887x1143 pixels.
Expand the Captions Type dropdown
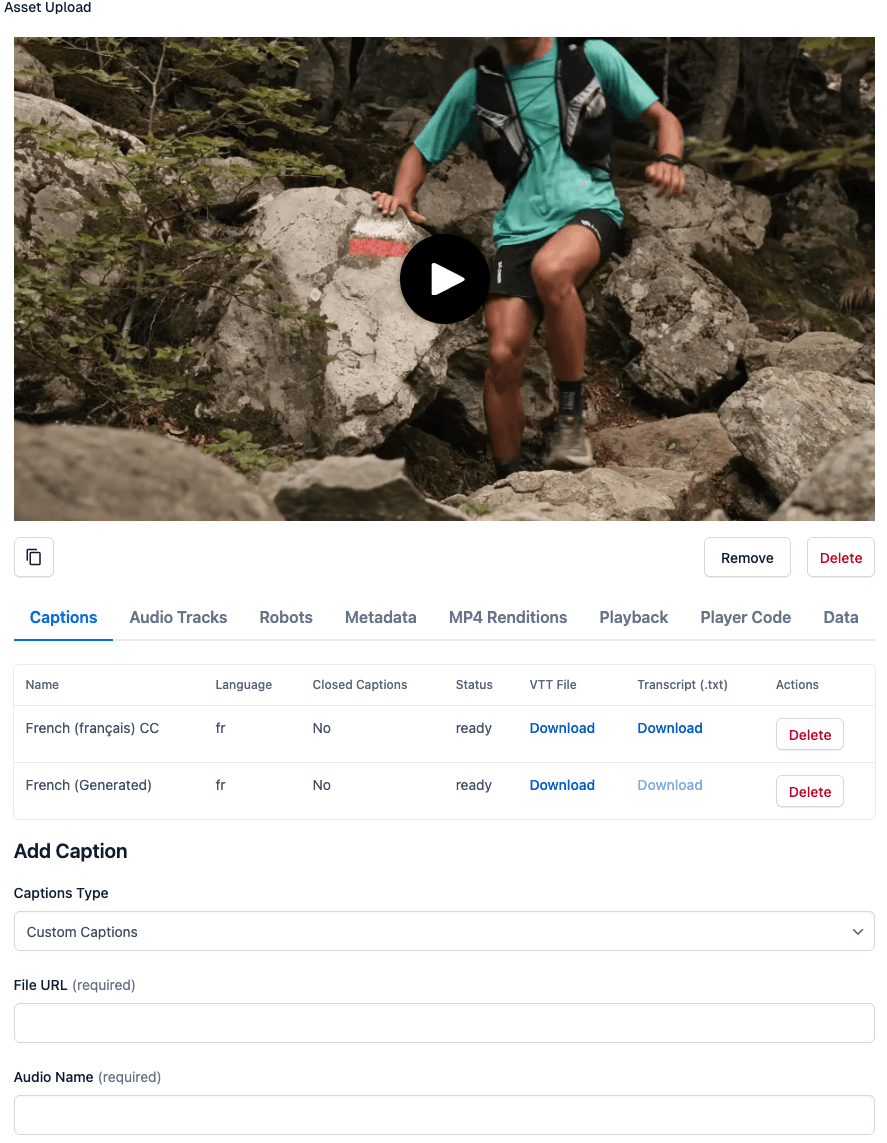coord(444,932)
